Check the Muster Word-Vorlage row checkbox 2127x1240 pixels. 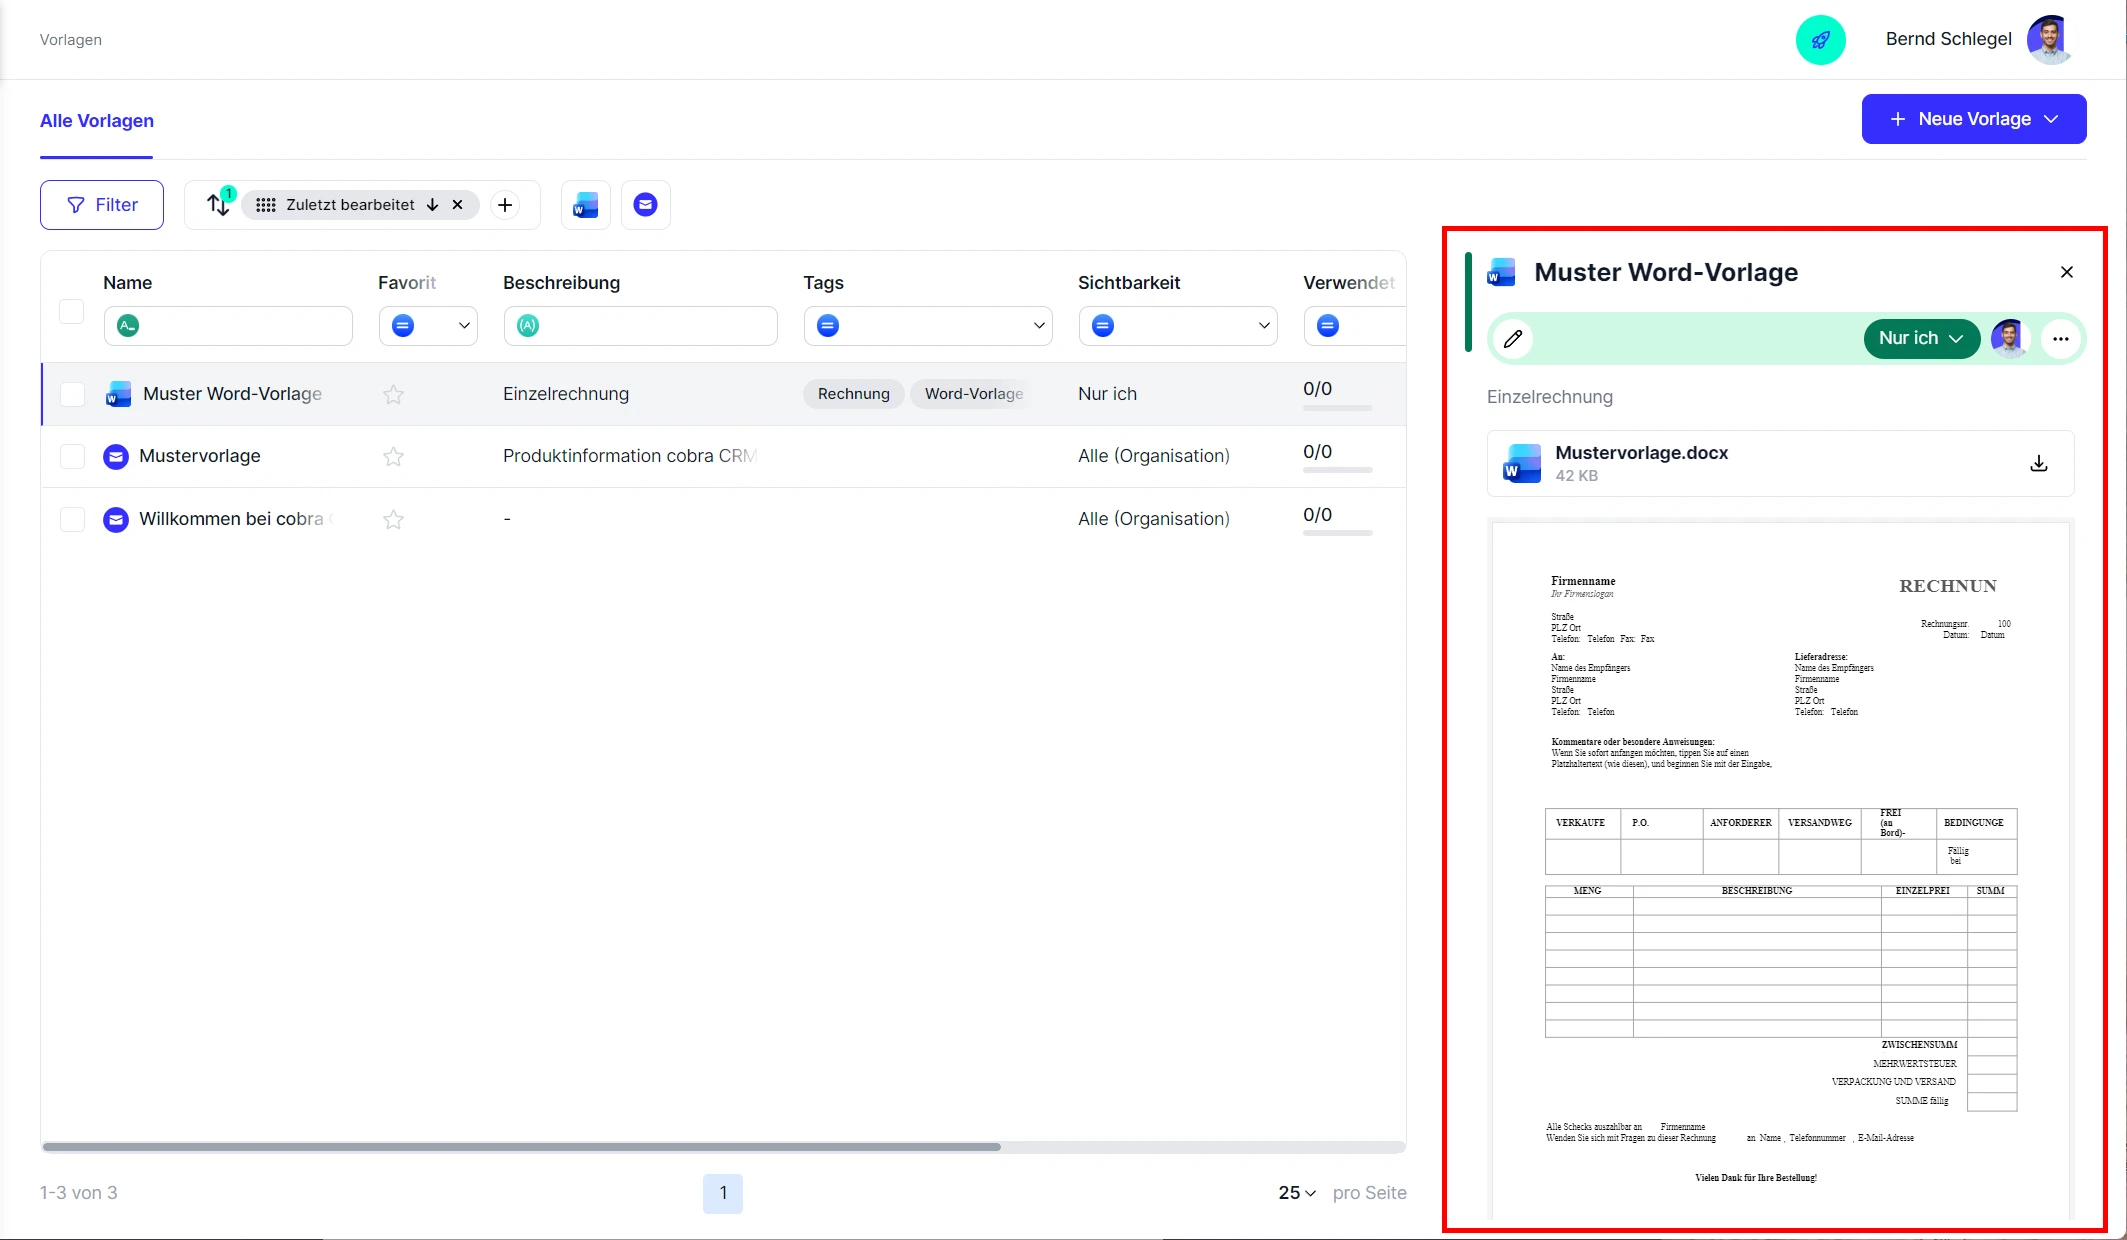click(x=72, y=394)
